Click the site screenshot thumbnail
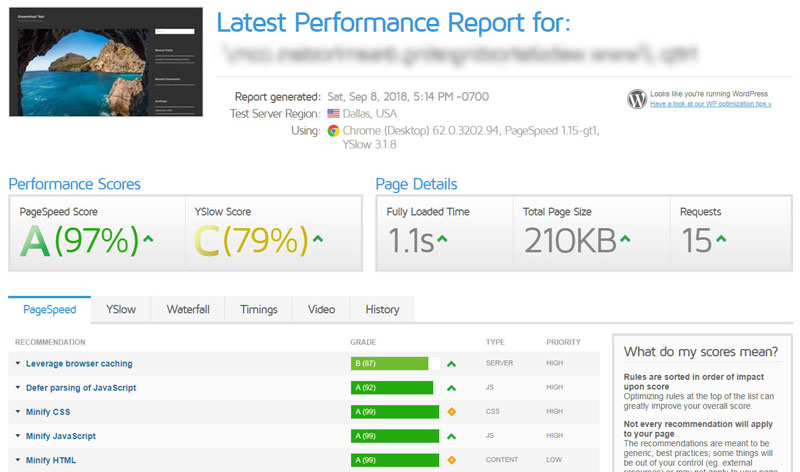The width and height of the screenshot is (800, 472). pyautogui.click(x=106, y=62)
